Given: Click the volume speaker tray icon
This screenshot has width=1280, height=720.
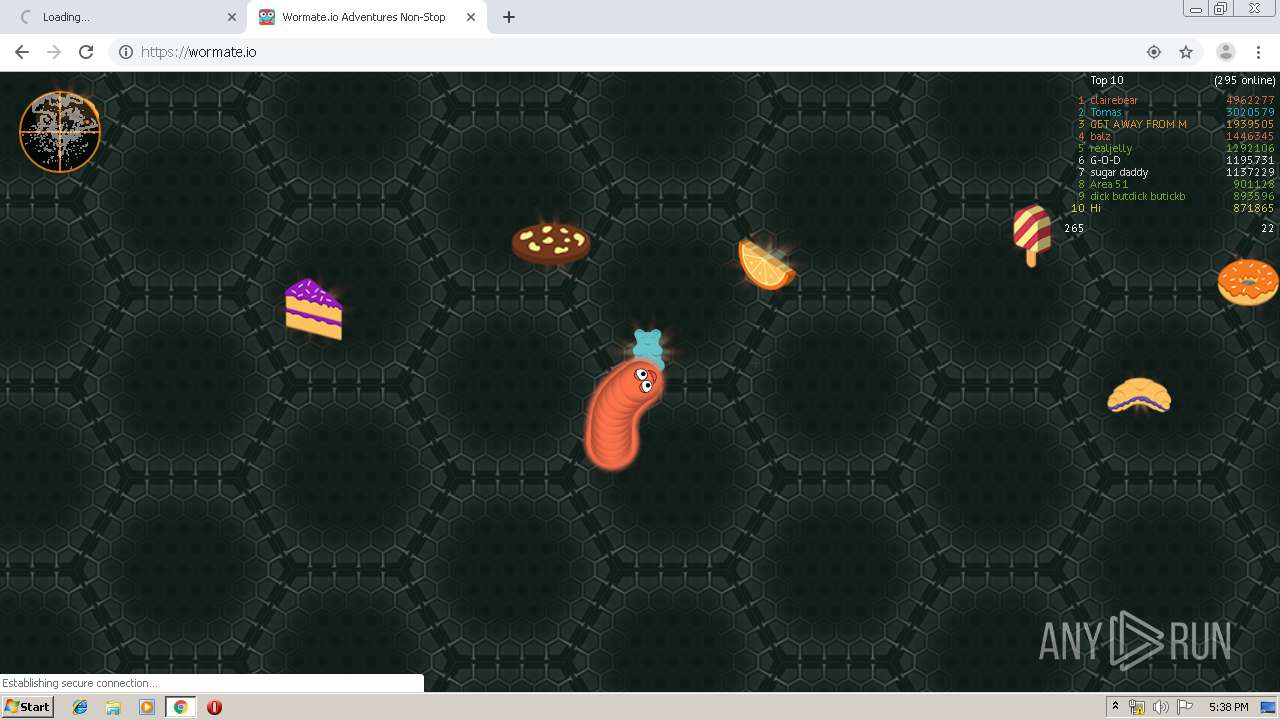Looking at the screenshot, I should [x=1161, y=707].
